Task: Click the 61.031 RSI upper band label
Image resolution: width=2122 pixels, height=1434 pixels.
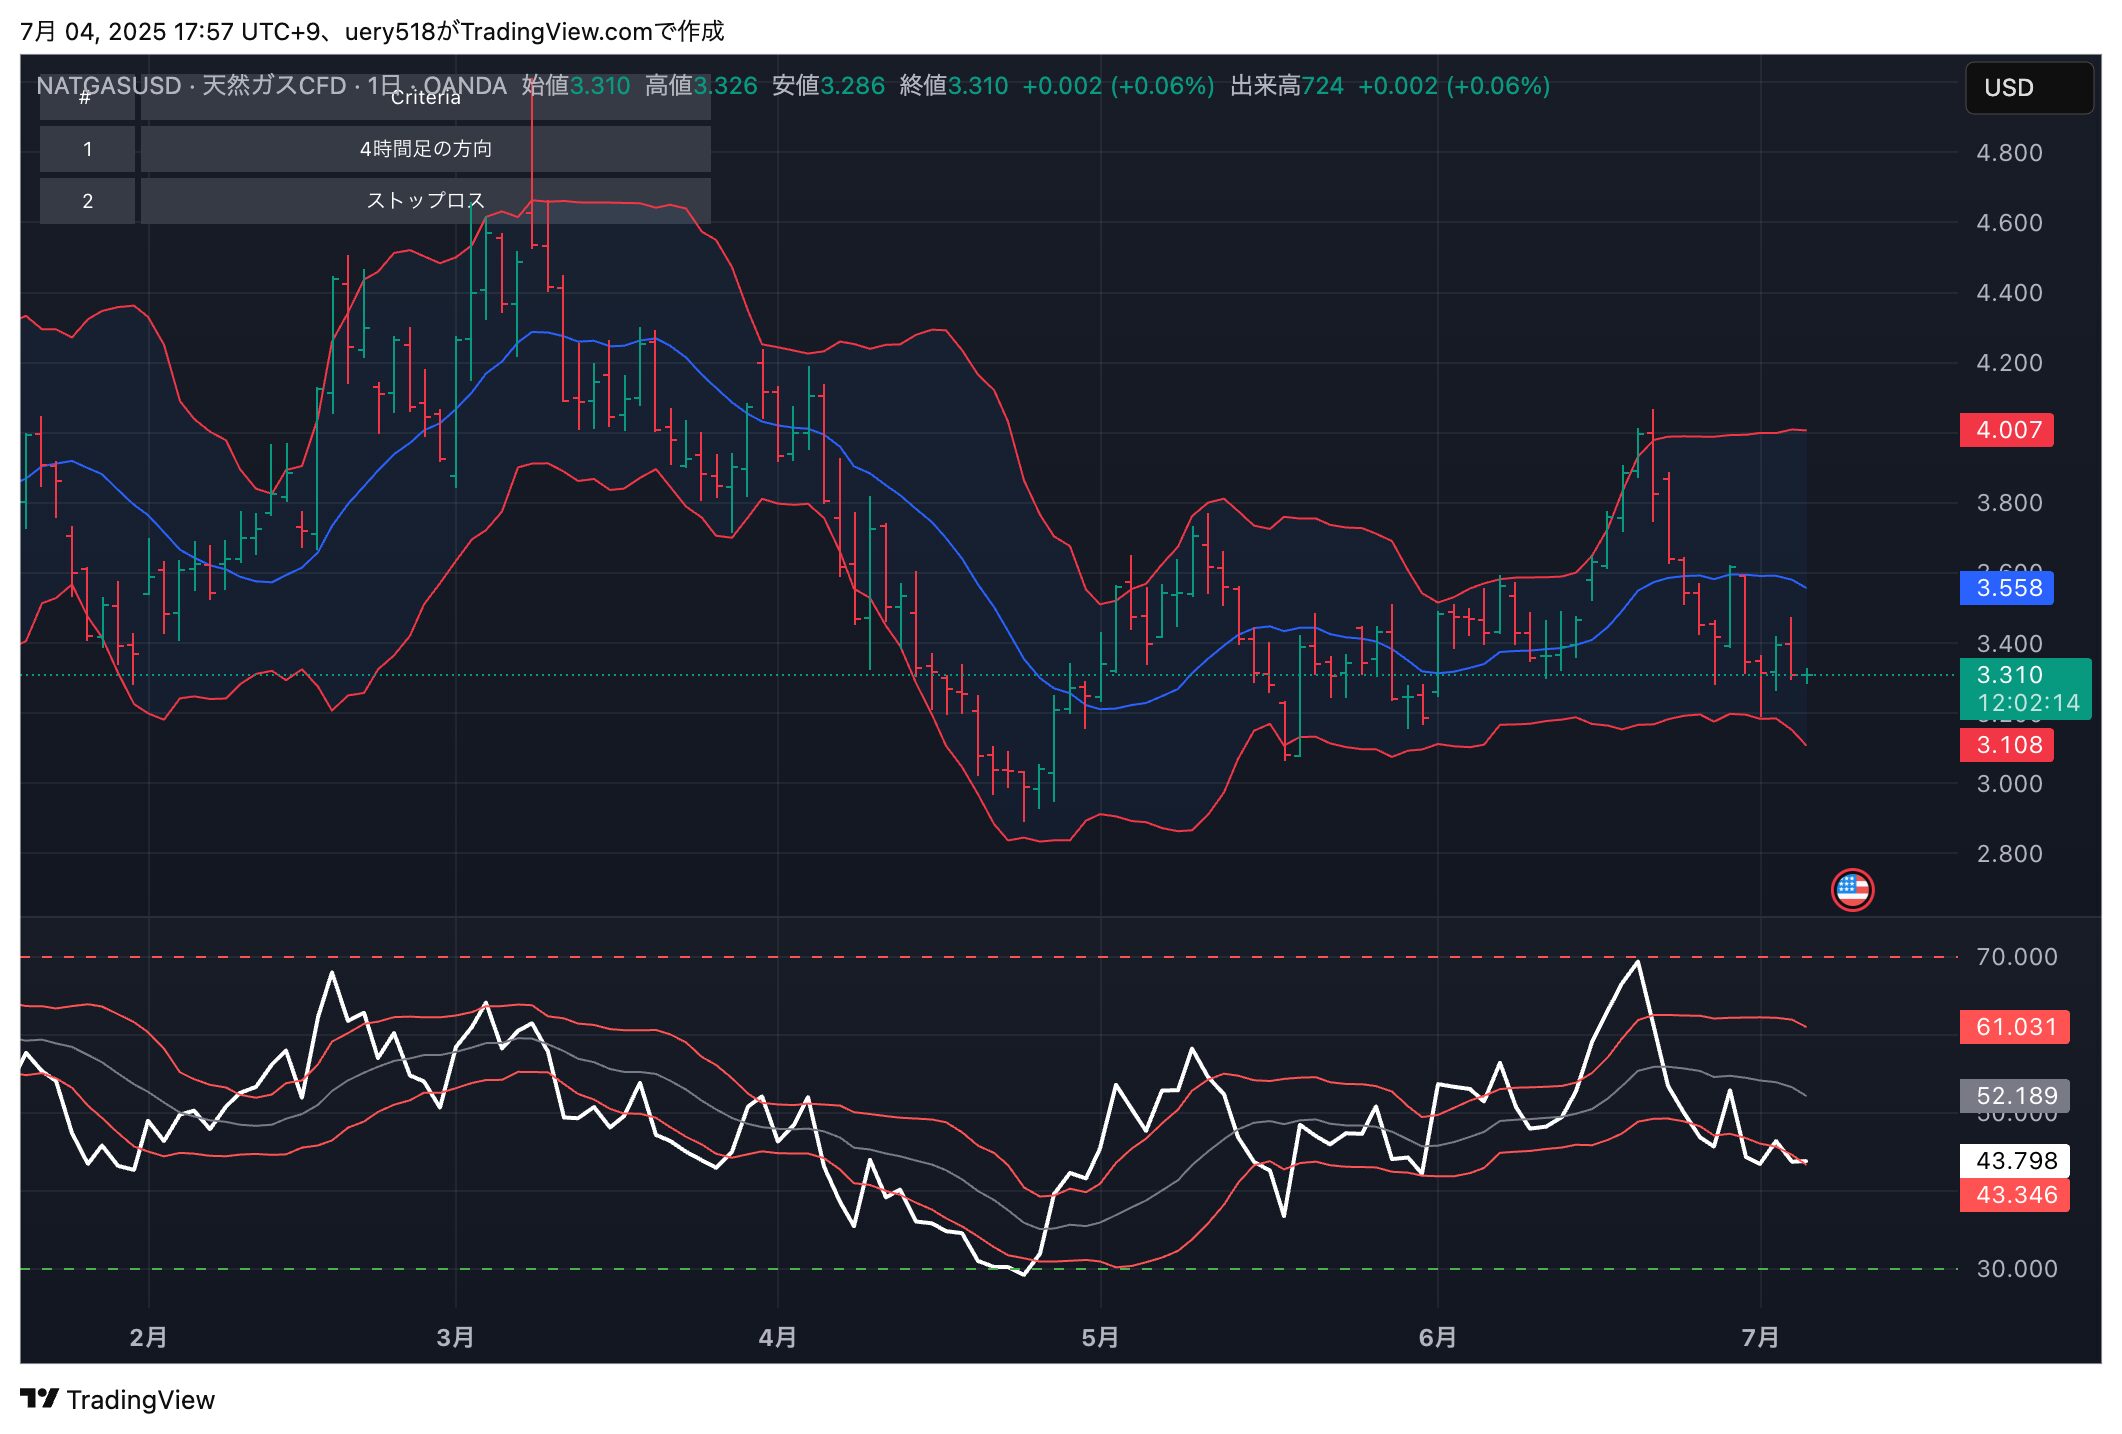Action: point(2014,1027)
